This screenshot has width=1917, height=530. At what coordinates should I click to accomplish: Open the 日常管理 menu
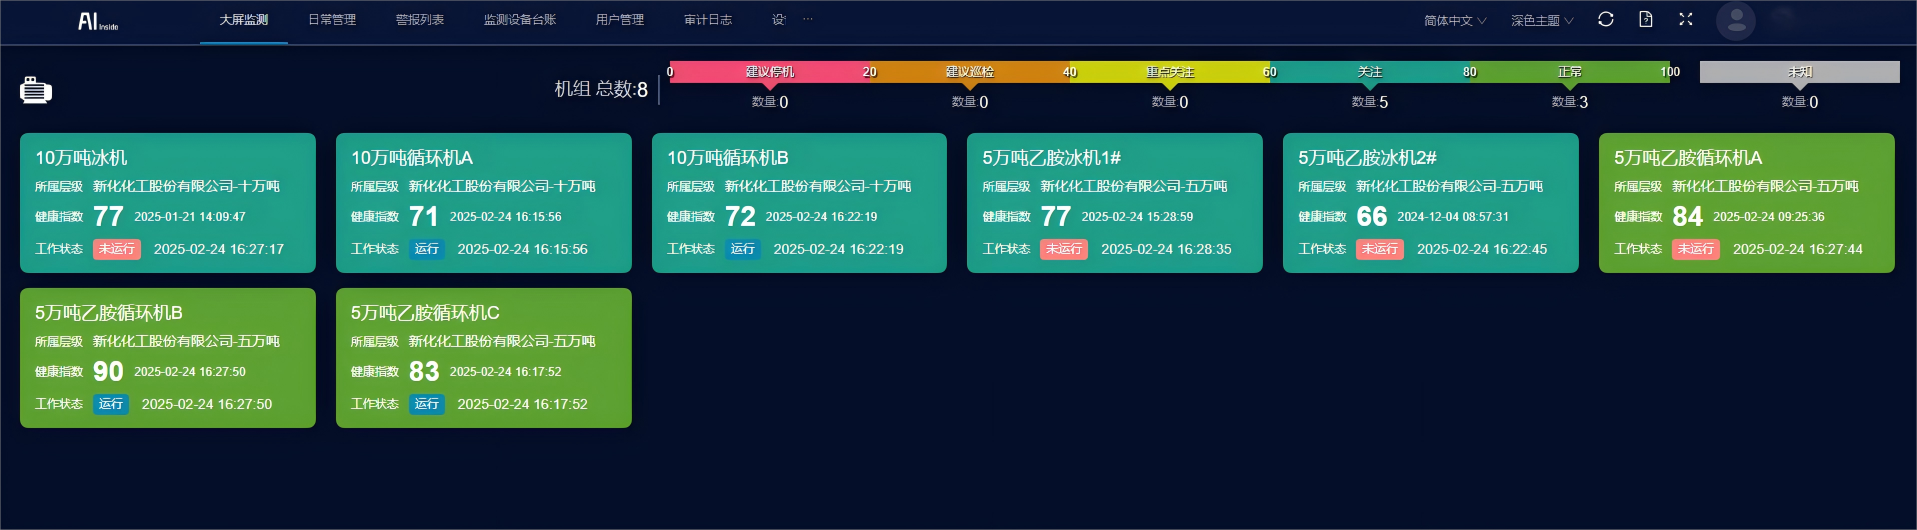332,20
